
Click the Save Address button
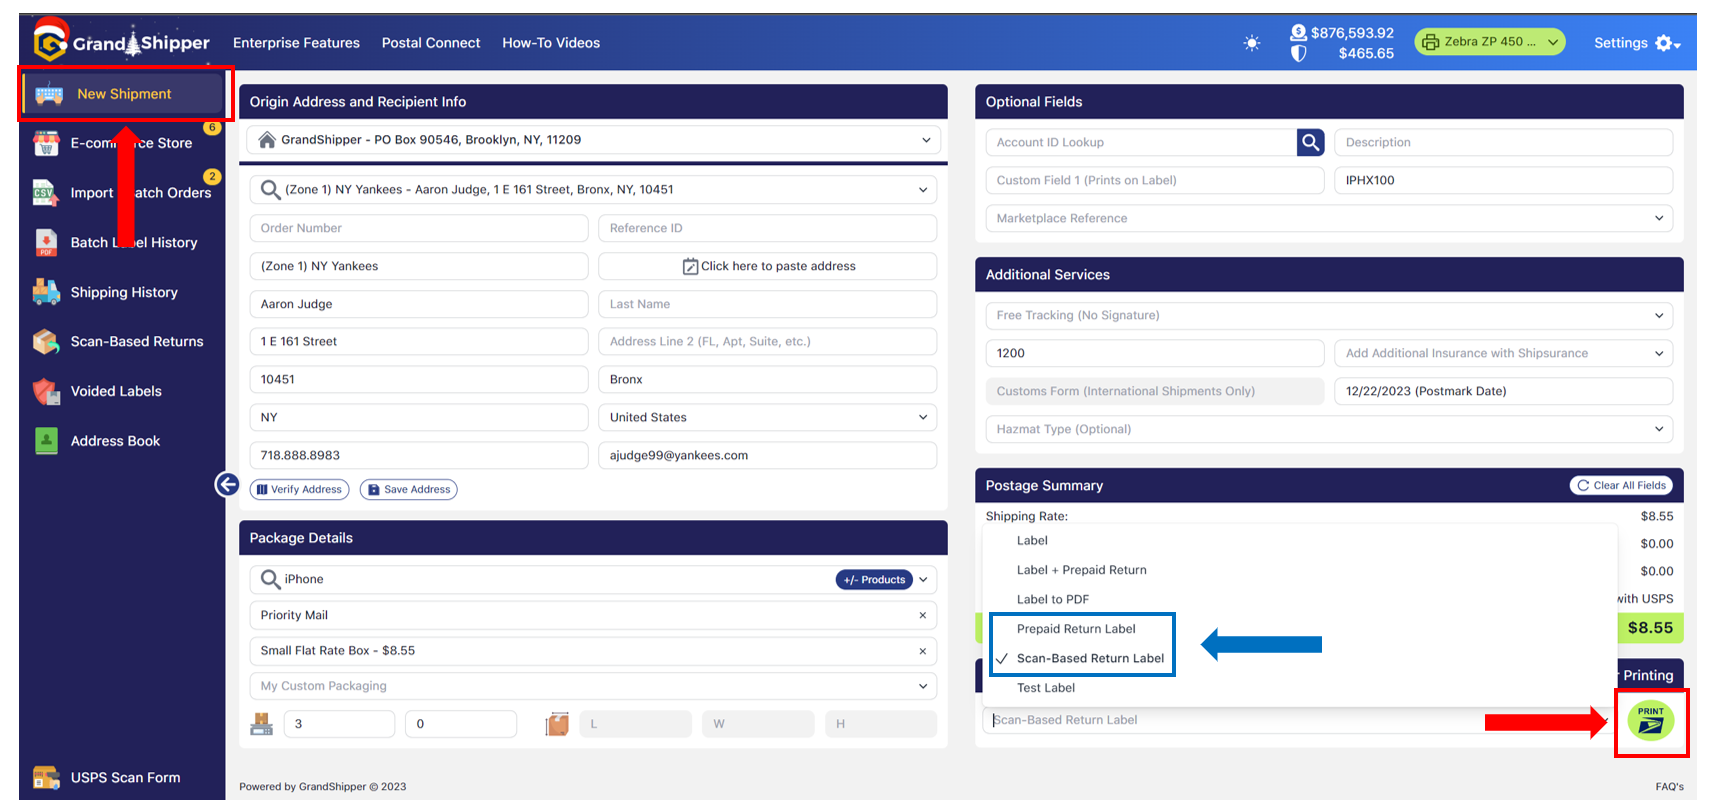tap(408, 489)
